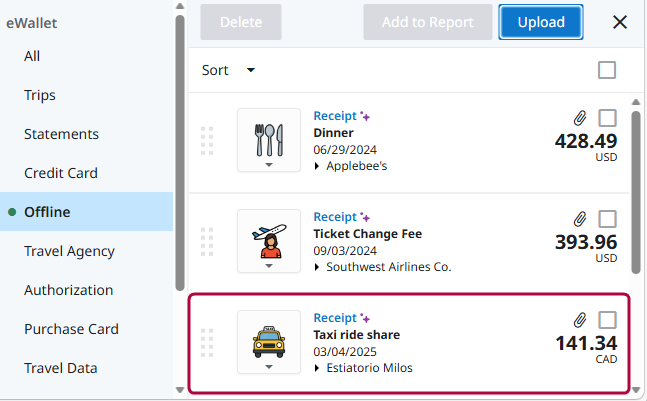Click the date 03/04/2025
647x401 pixels.
click(345, 352)
